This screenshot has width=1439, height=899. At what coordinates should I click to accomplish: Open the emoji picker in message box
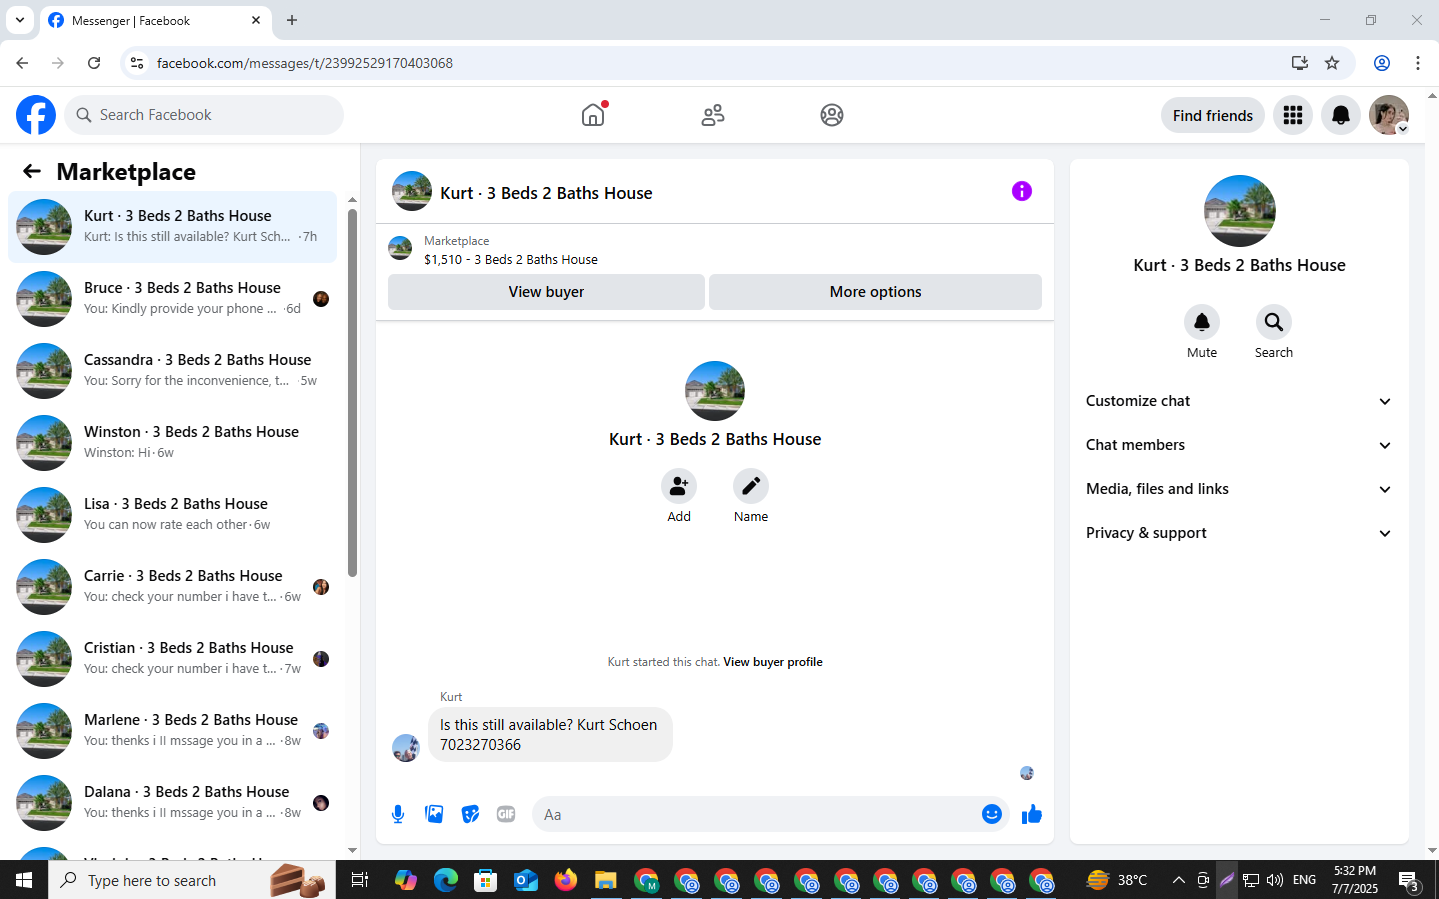[x=992, y=814]
